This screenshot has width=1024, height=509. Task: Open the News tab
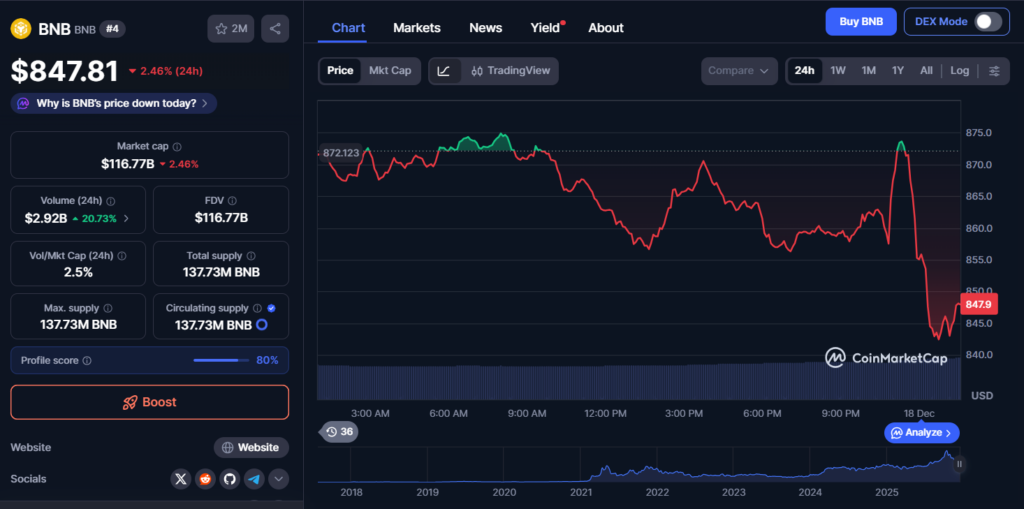pos(486,28)
